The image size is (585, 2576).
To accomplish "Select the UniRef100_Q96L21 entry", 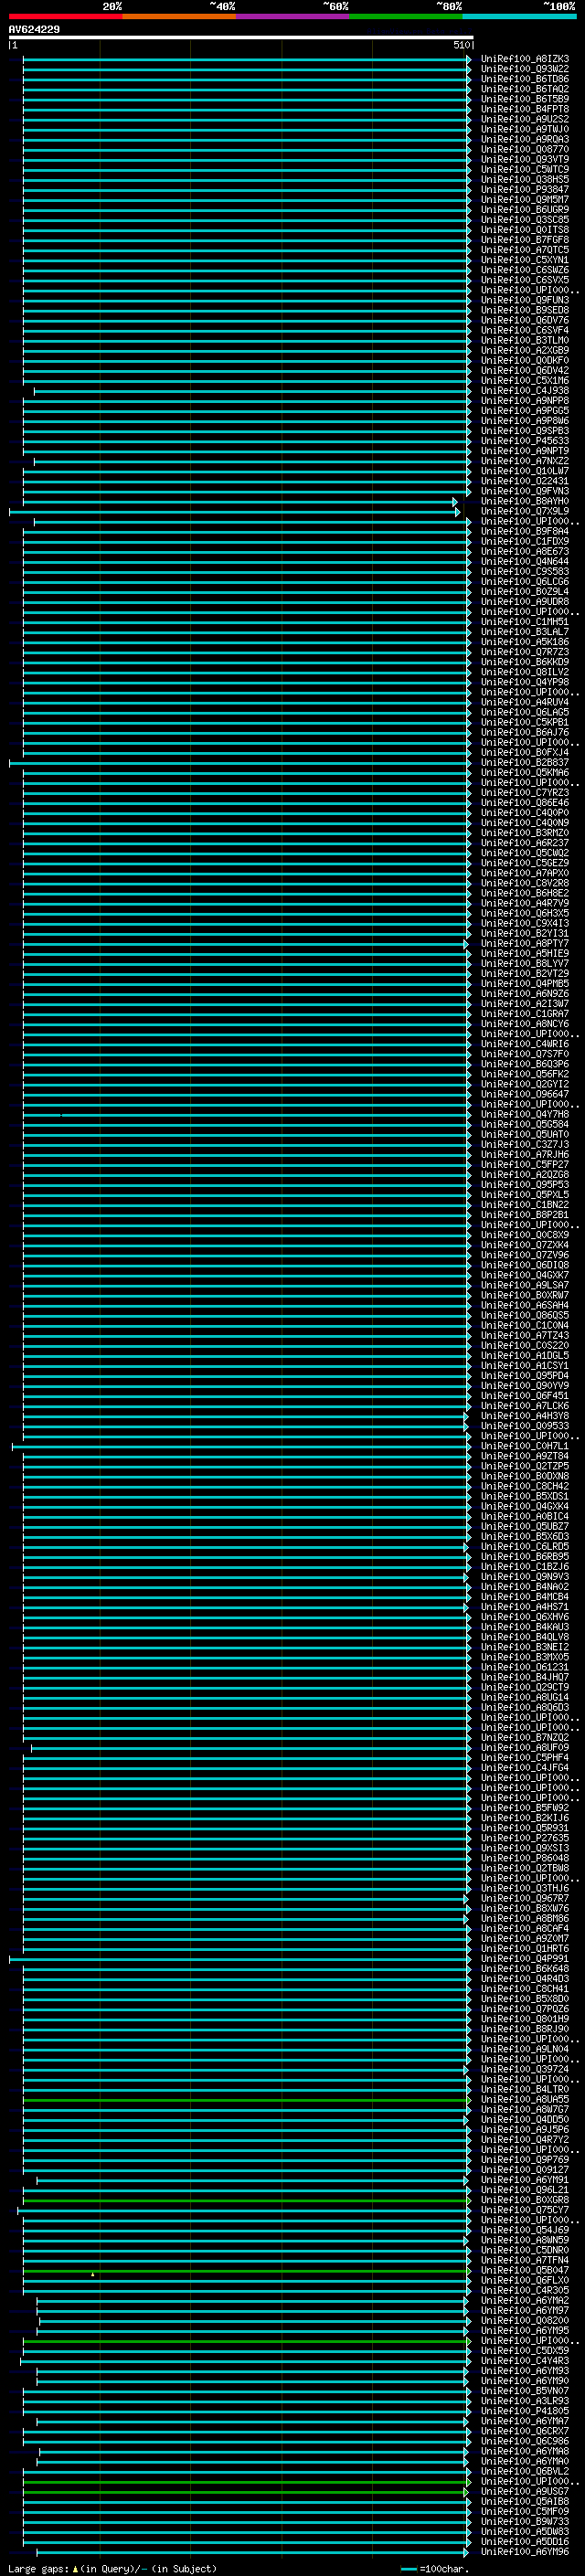I will [525, 2190].
